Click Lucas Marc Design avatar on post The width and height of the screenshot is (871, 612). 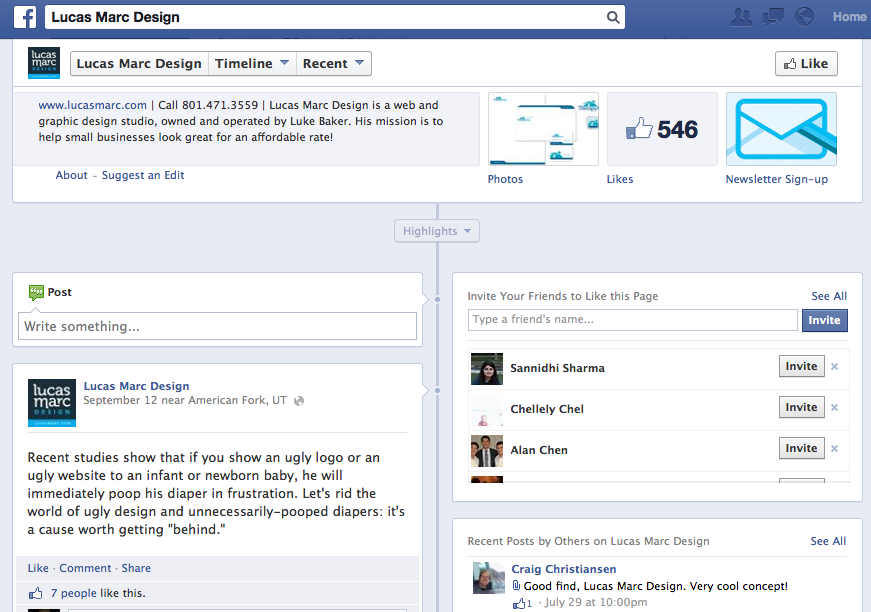52,403
